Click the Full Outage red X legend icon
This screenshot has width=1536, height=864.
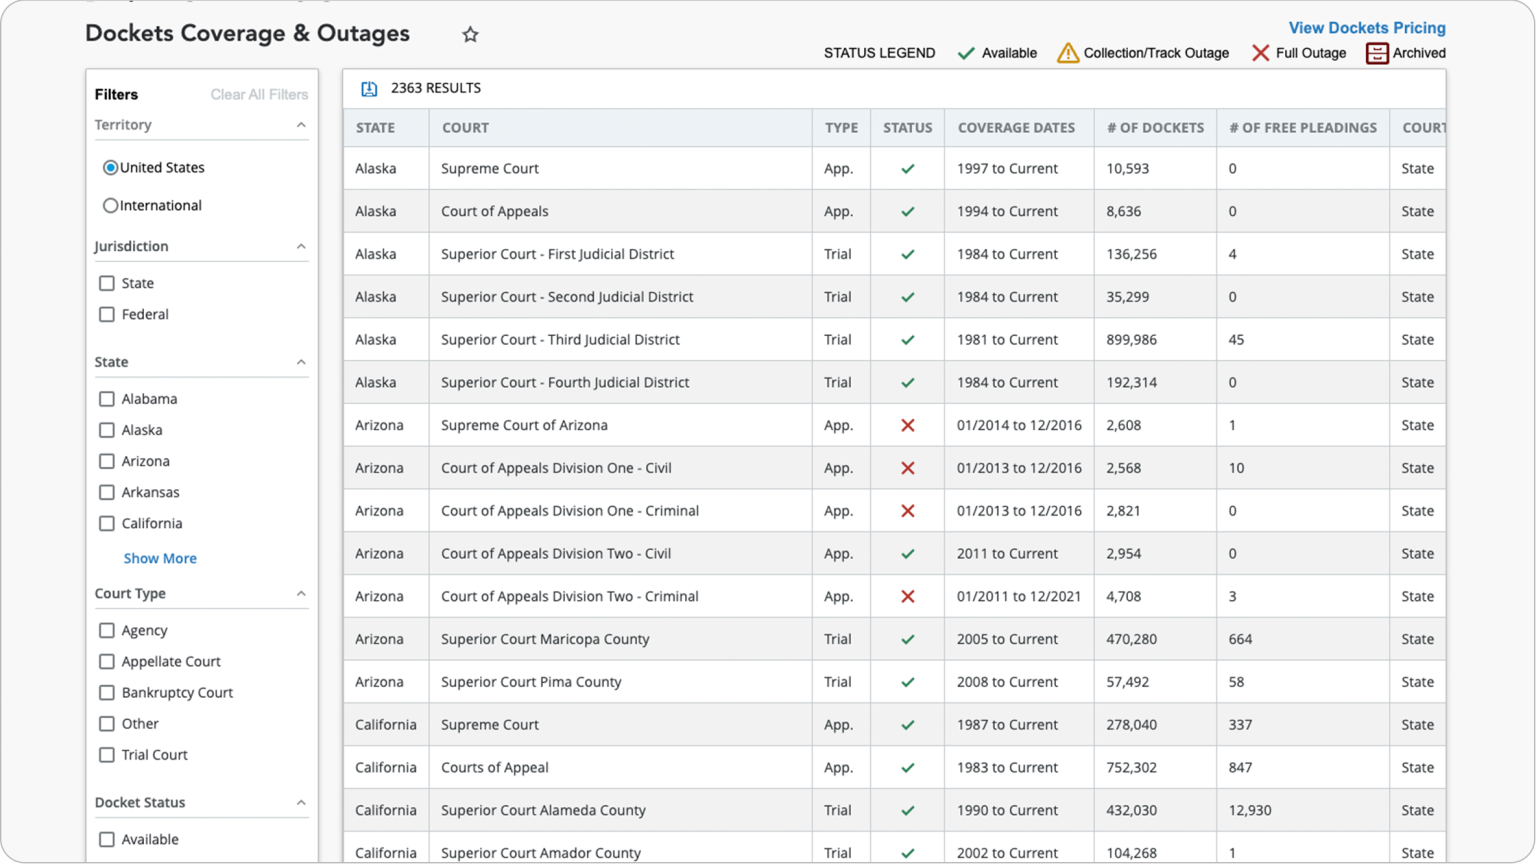point(1261,52)
